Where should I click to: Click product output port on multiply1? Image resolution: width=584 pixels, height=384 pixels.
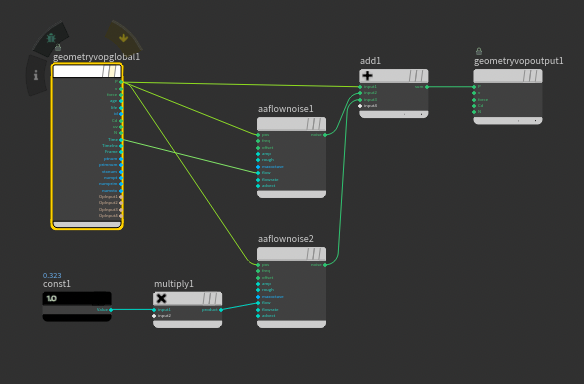(221, 310)
